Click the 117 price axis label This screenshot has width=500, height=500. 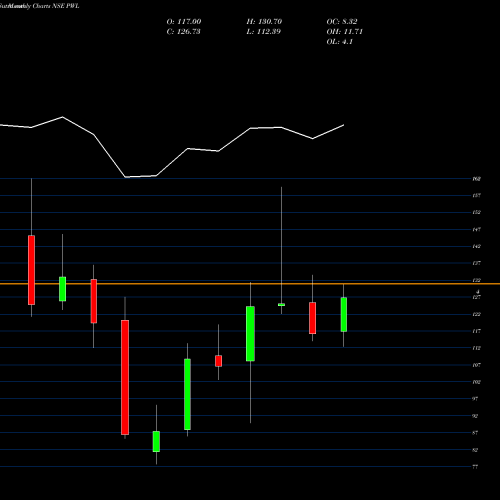pos(477,331)
